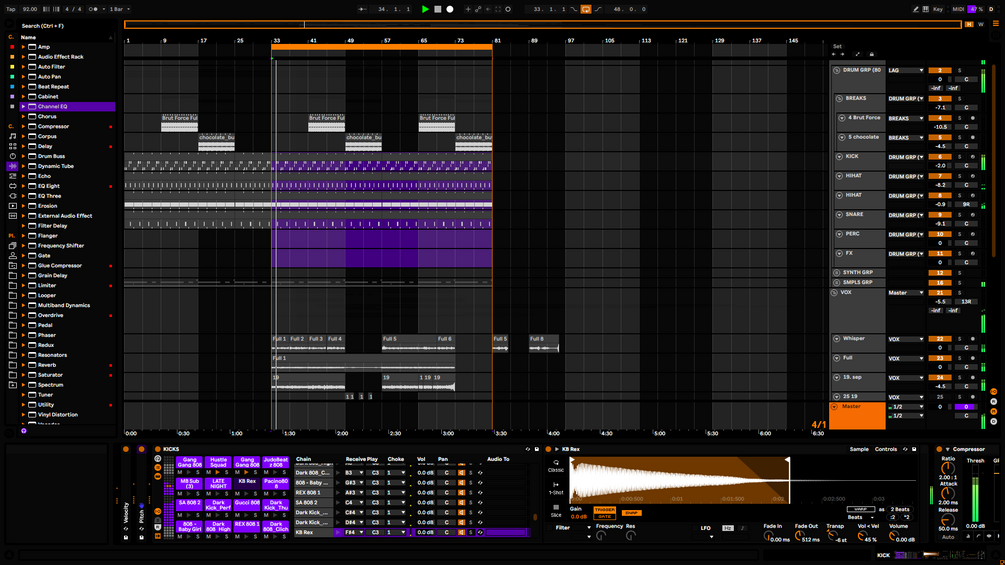1005x565 pixels.
Task: Switch Simpler to Slice mode
Action: coord(556,511)
